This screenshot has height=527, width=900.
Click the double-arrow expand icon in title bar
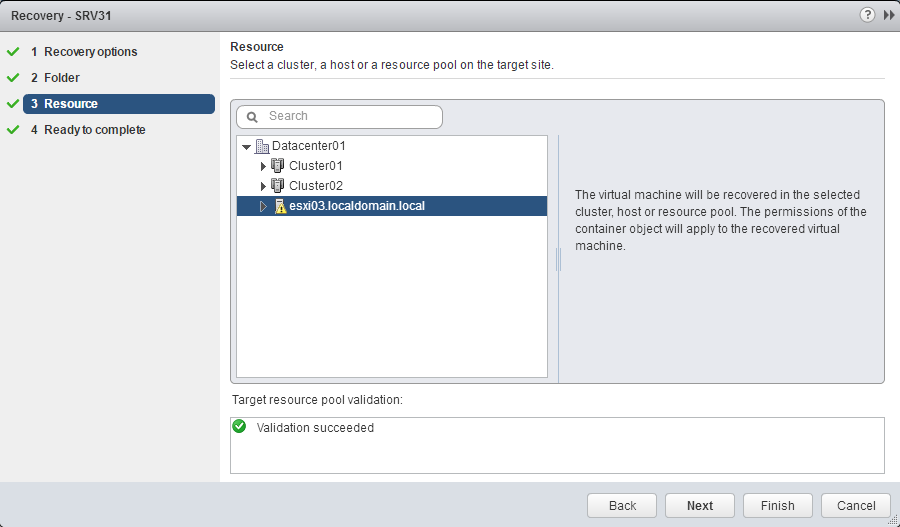tap(888, 16)
